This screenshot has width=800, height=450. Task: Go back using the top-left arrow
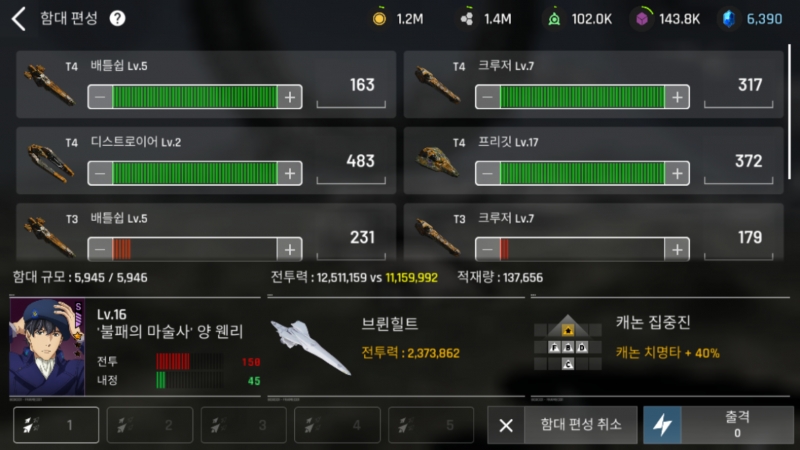[18, 19]
